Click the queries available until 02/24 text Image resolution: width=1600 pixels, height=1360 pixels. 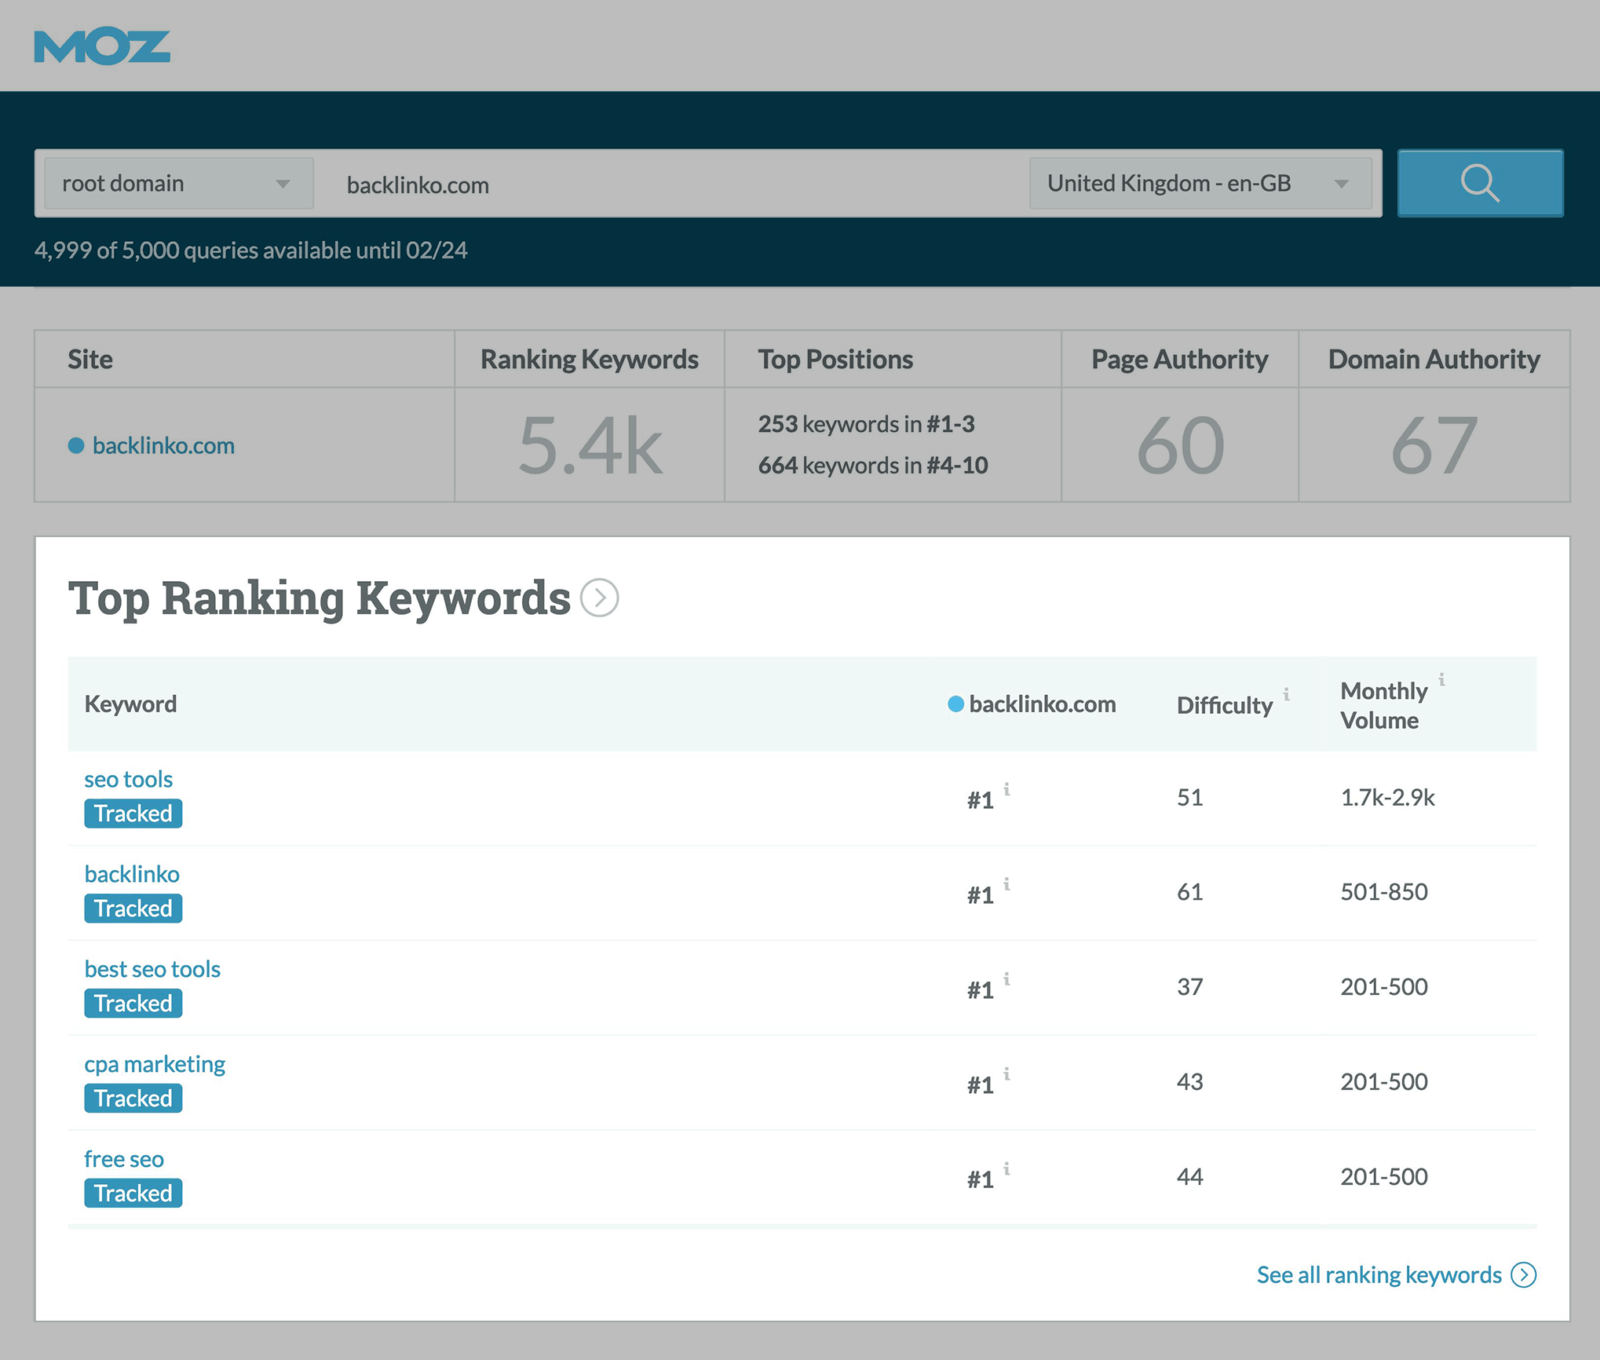[x=251, y=250]
